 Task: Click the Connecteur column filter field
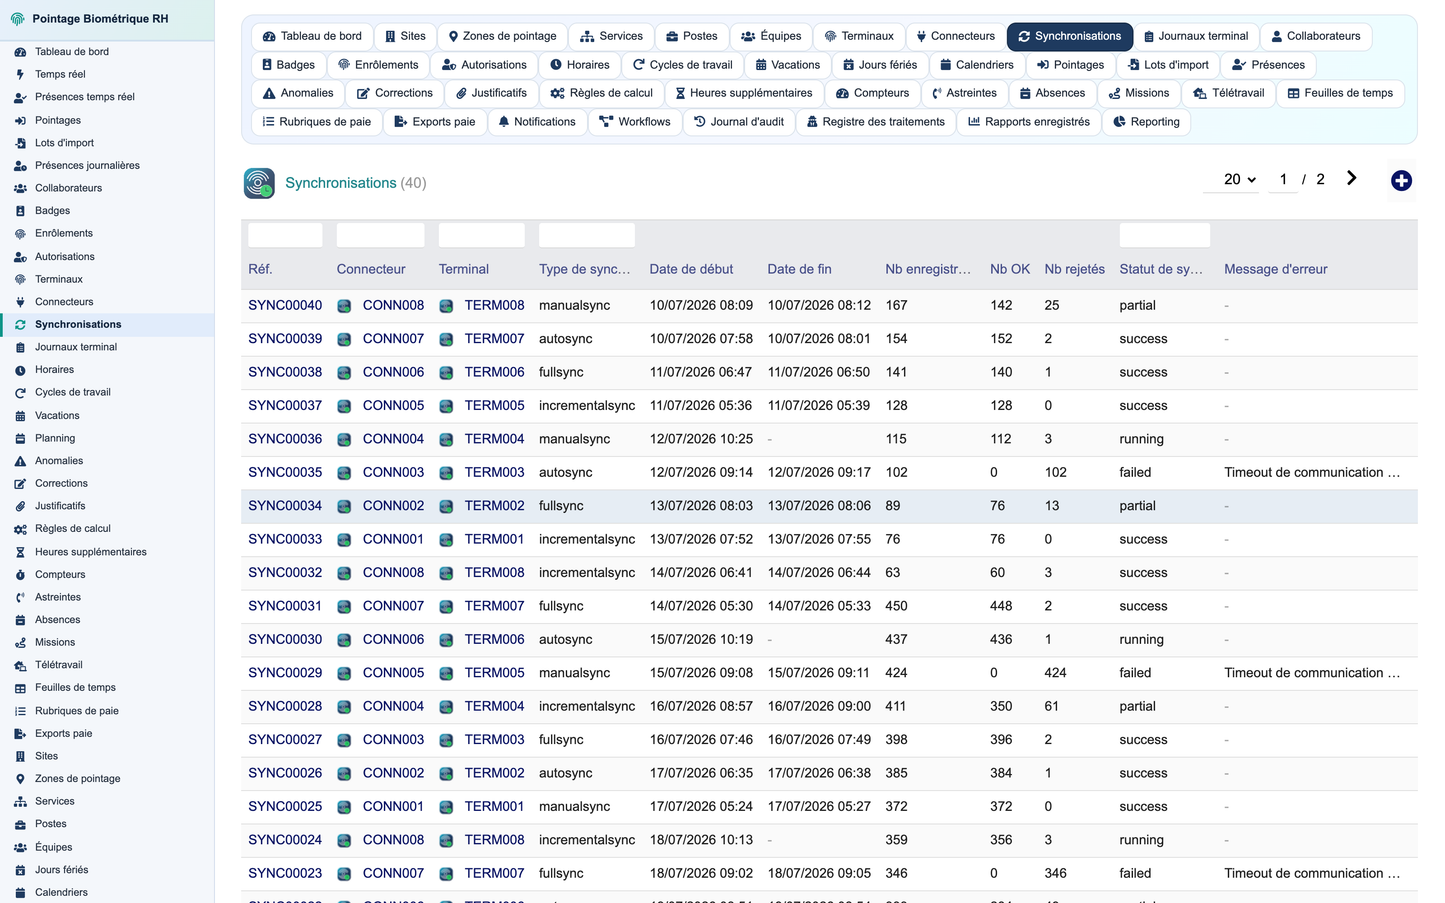tap(380, 235)
